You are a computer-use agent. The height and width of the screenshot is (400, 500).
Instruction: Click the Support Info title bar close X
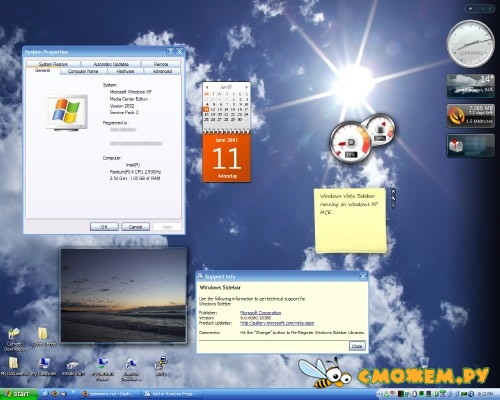(363, 276)
